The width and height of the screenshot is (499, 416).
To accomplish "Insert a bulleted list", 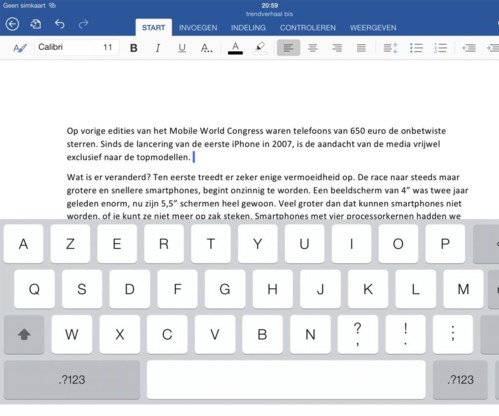I will tap(416, 48).
